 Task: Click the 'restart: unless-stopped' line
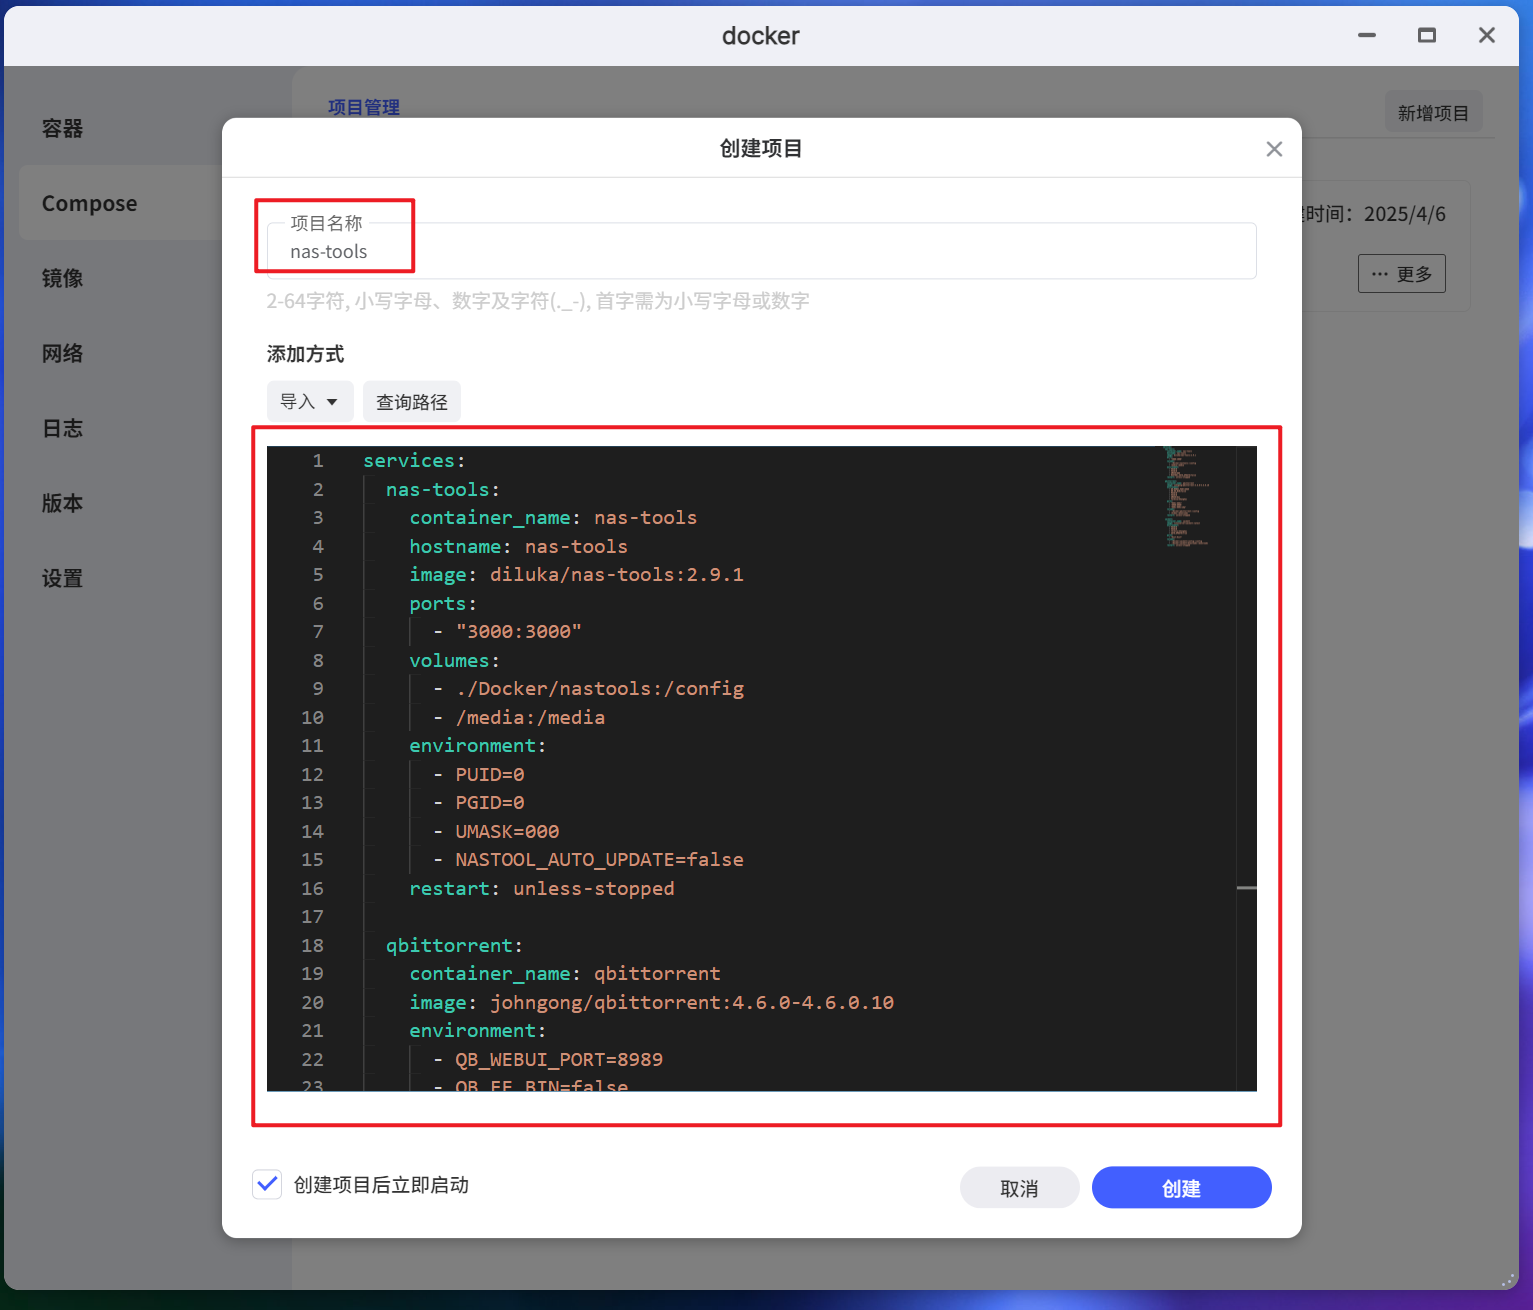(x=542, y=889)
